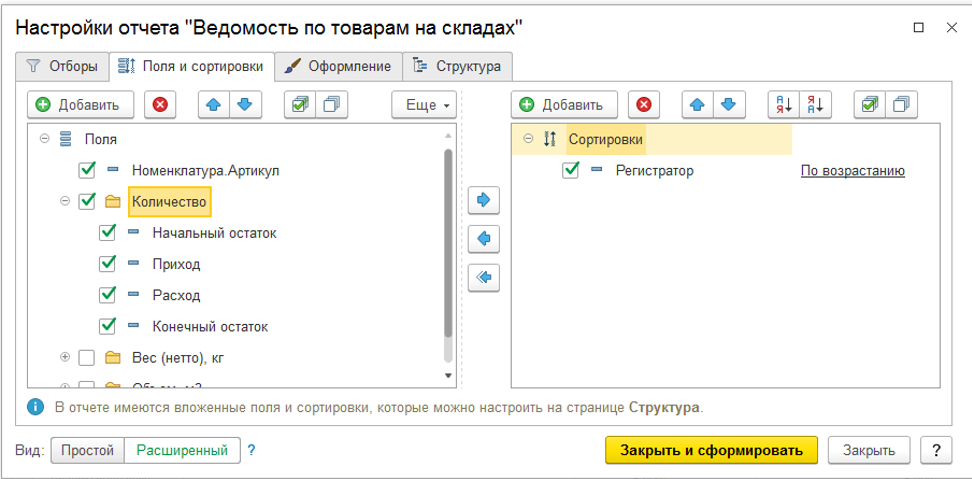Switch view to Простой

point(87,450)
